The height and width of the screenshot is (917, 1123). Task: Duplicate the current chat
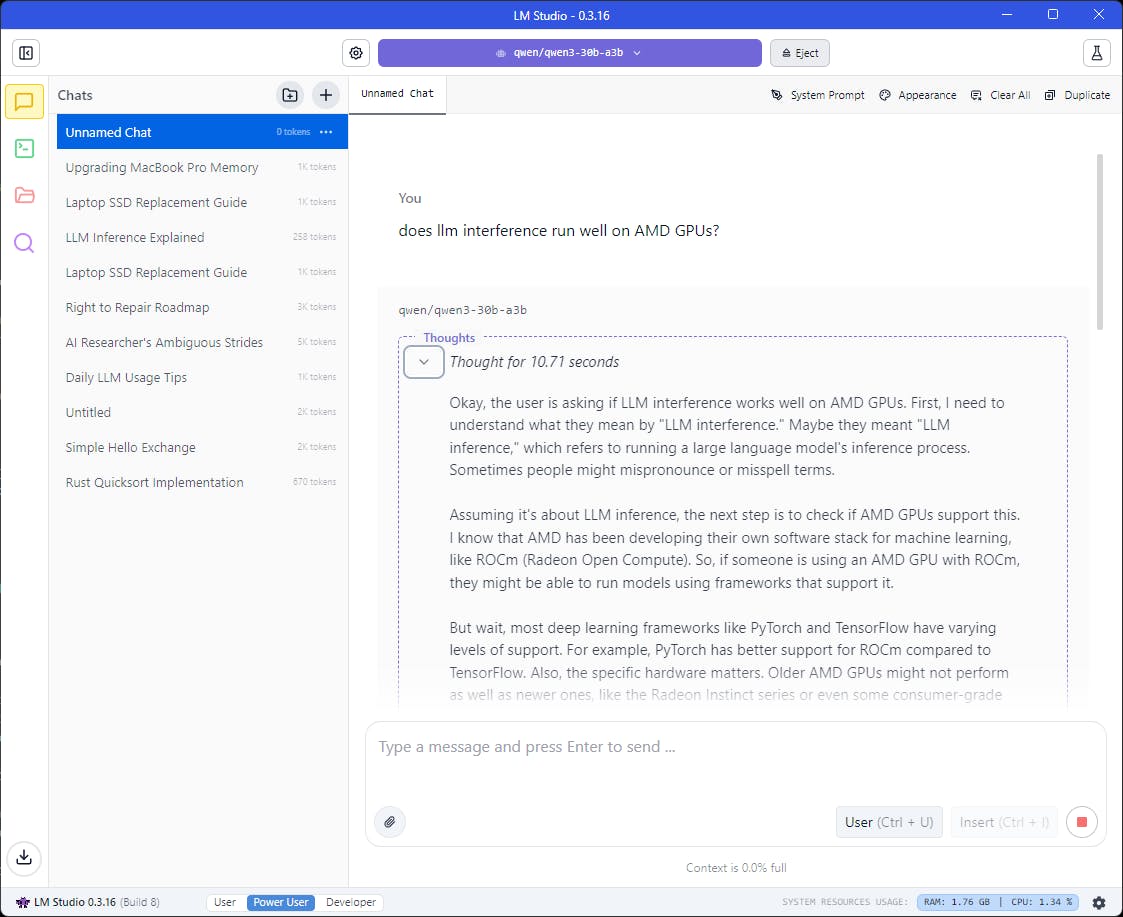pos(1077,95)
